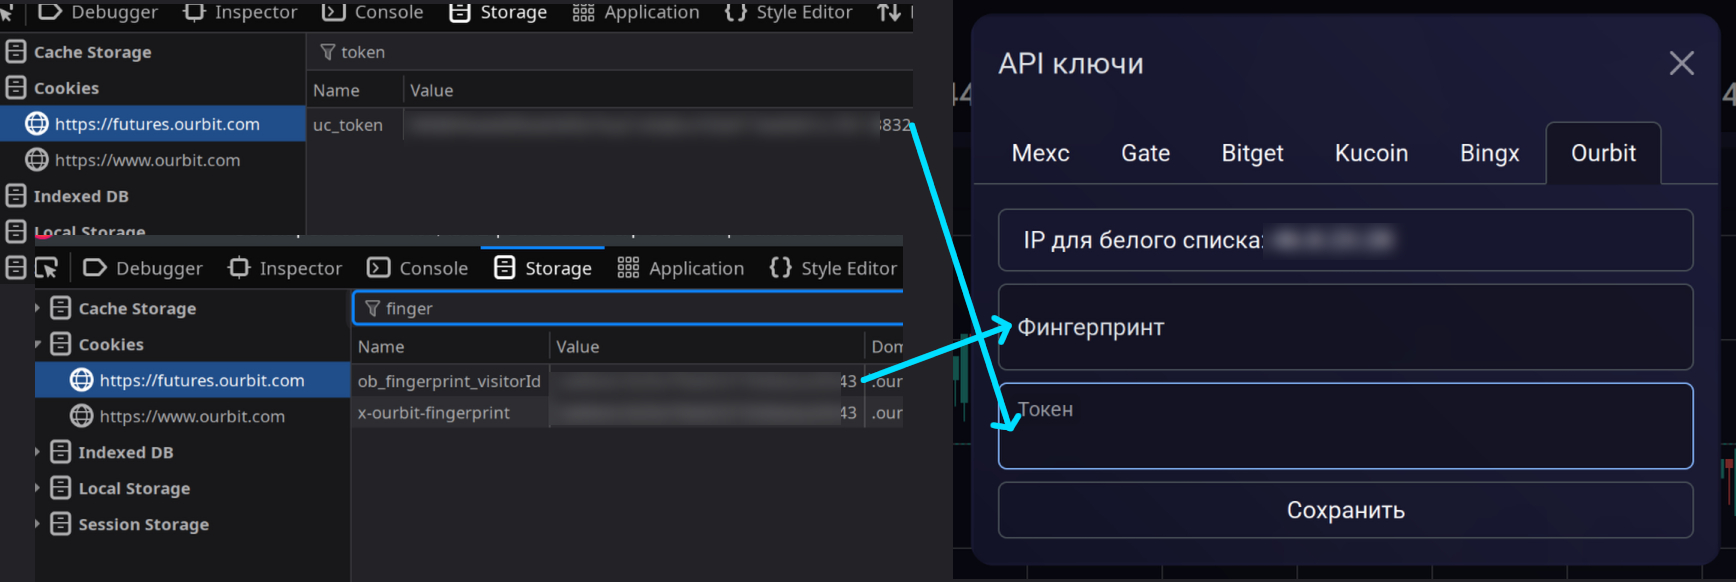Click the Сохранить button

point(1345,510)
